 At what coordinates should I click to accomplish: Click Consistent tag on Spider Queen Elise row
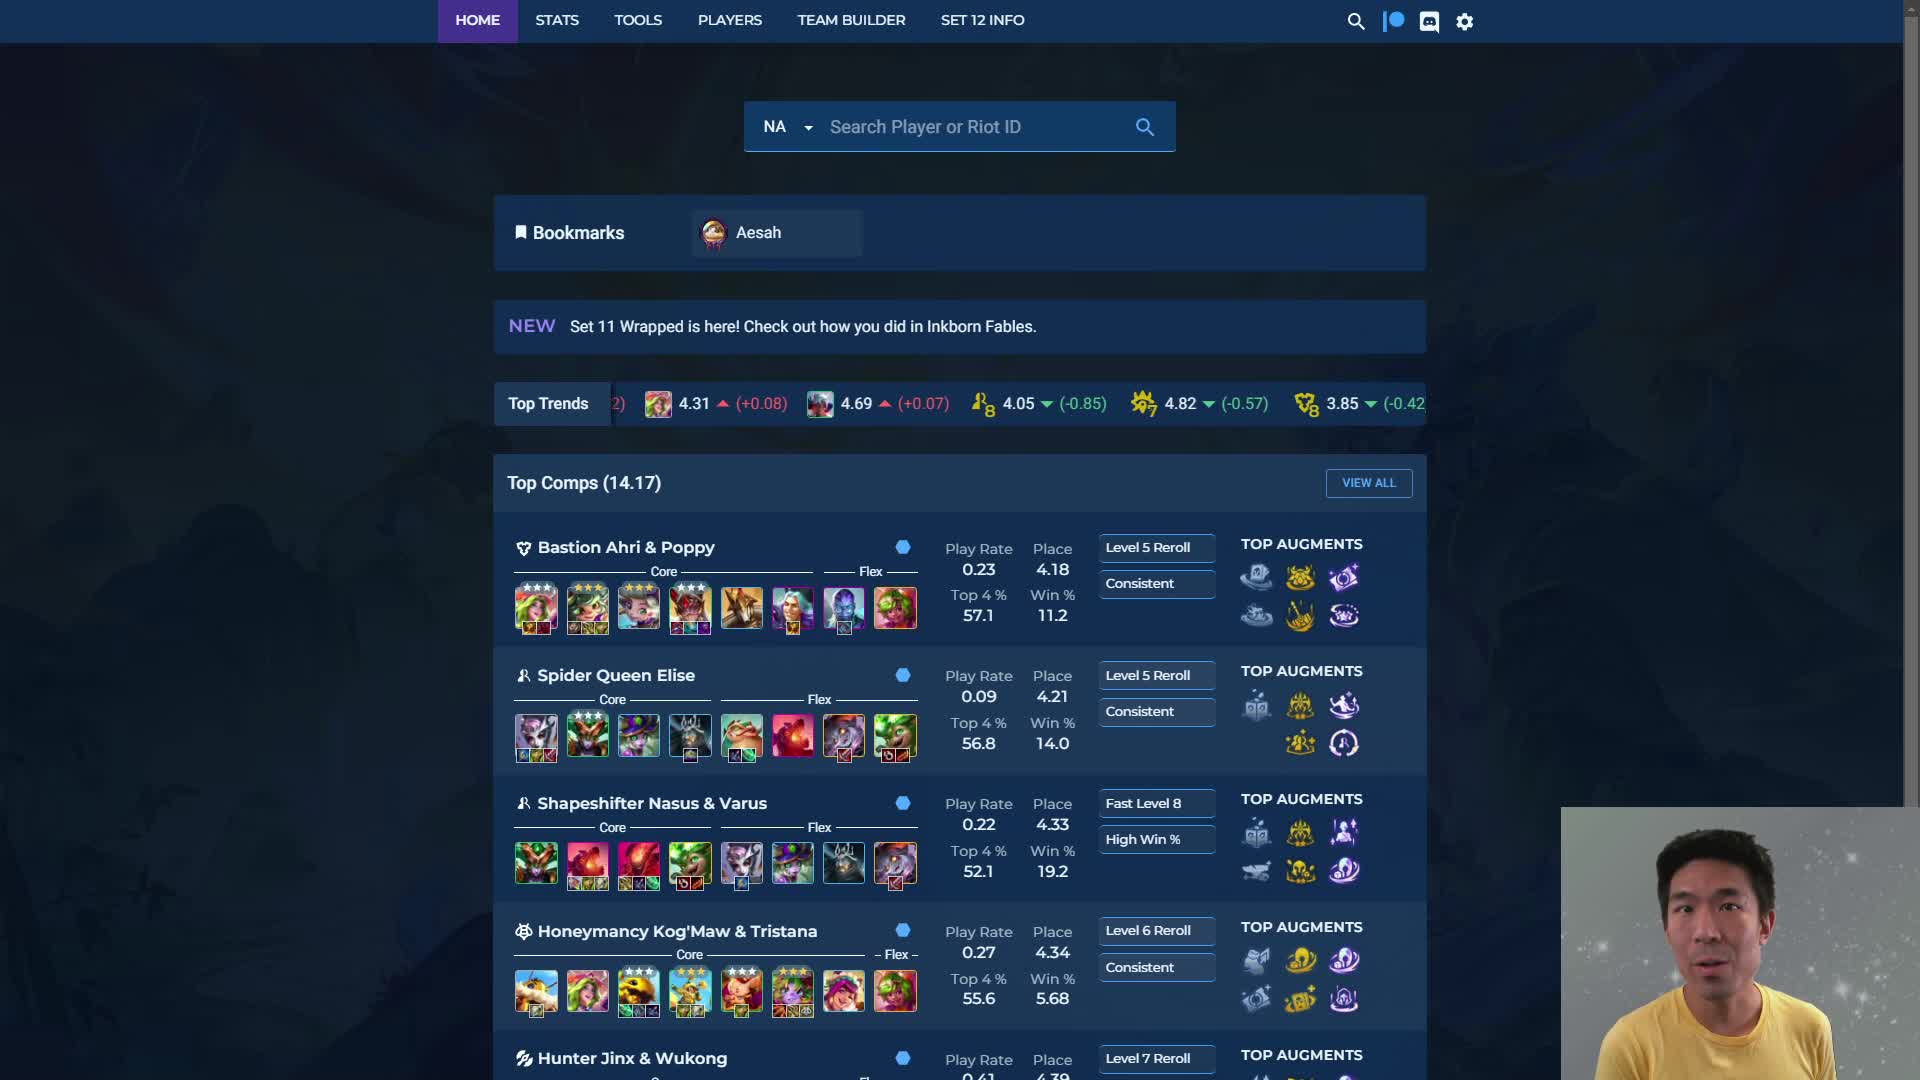click(1157, 712)
